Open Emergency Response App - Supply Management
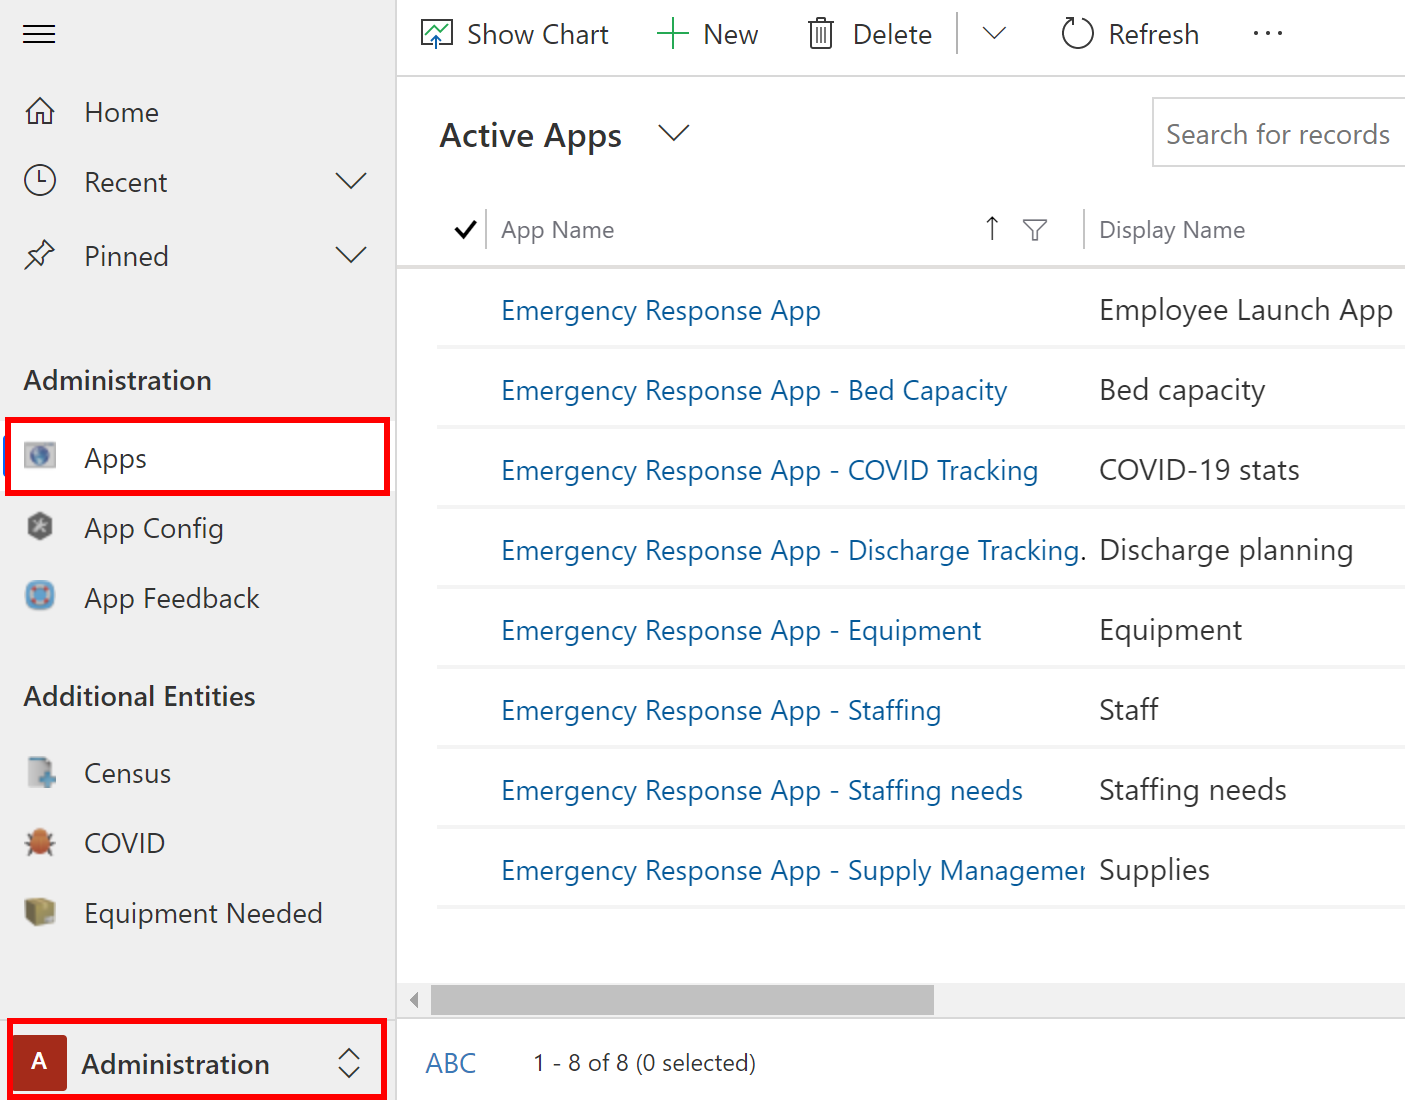Screen dimensions: 1405x1100 793,870
